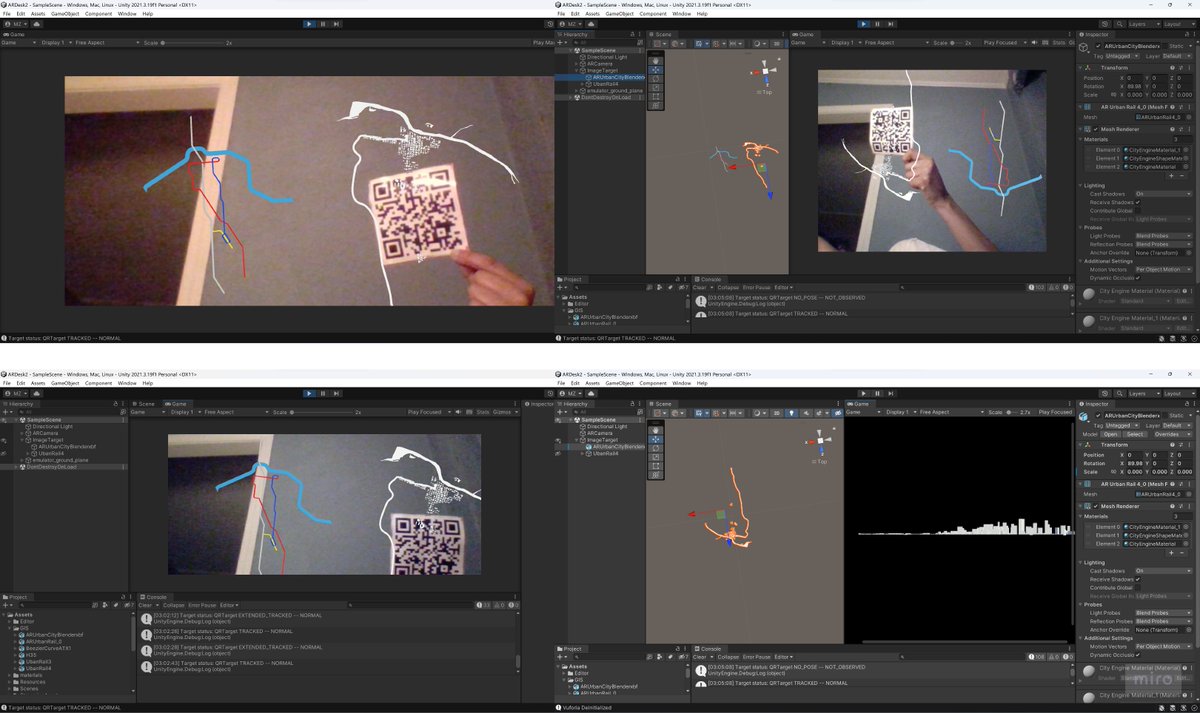Open Default Layer dropdown in the Vuforia Deinitialized window

click(1177, 425)
